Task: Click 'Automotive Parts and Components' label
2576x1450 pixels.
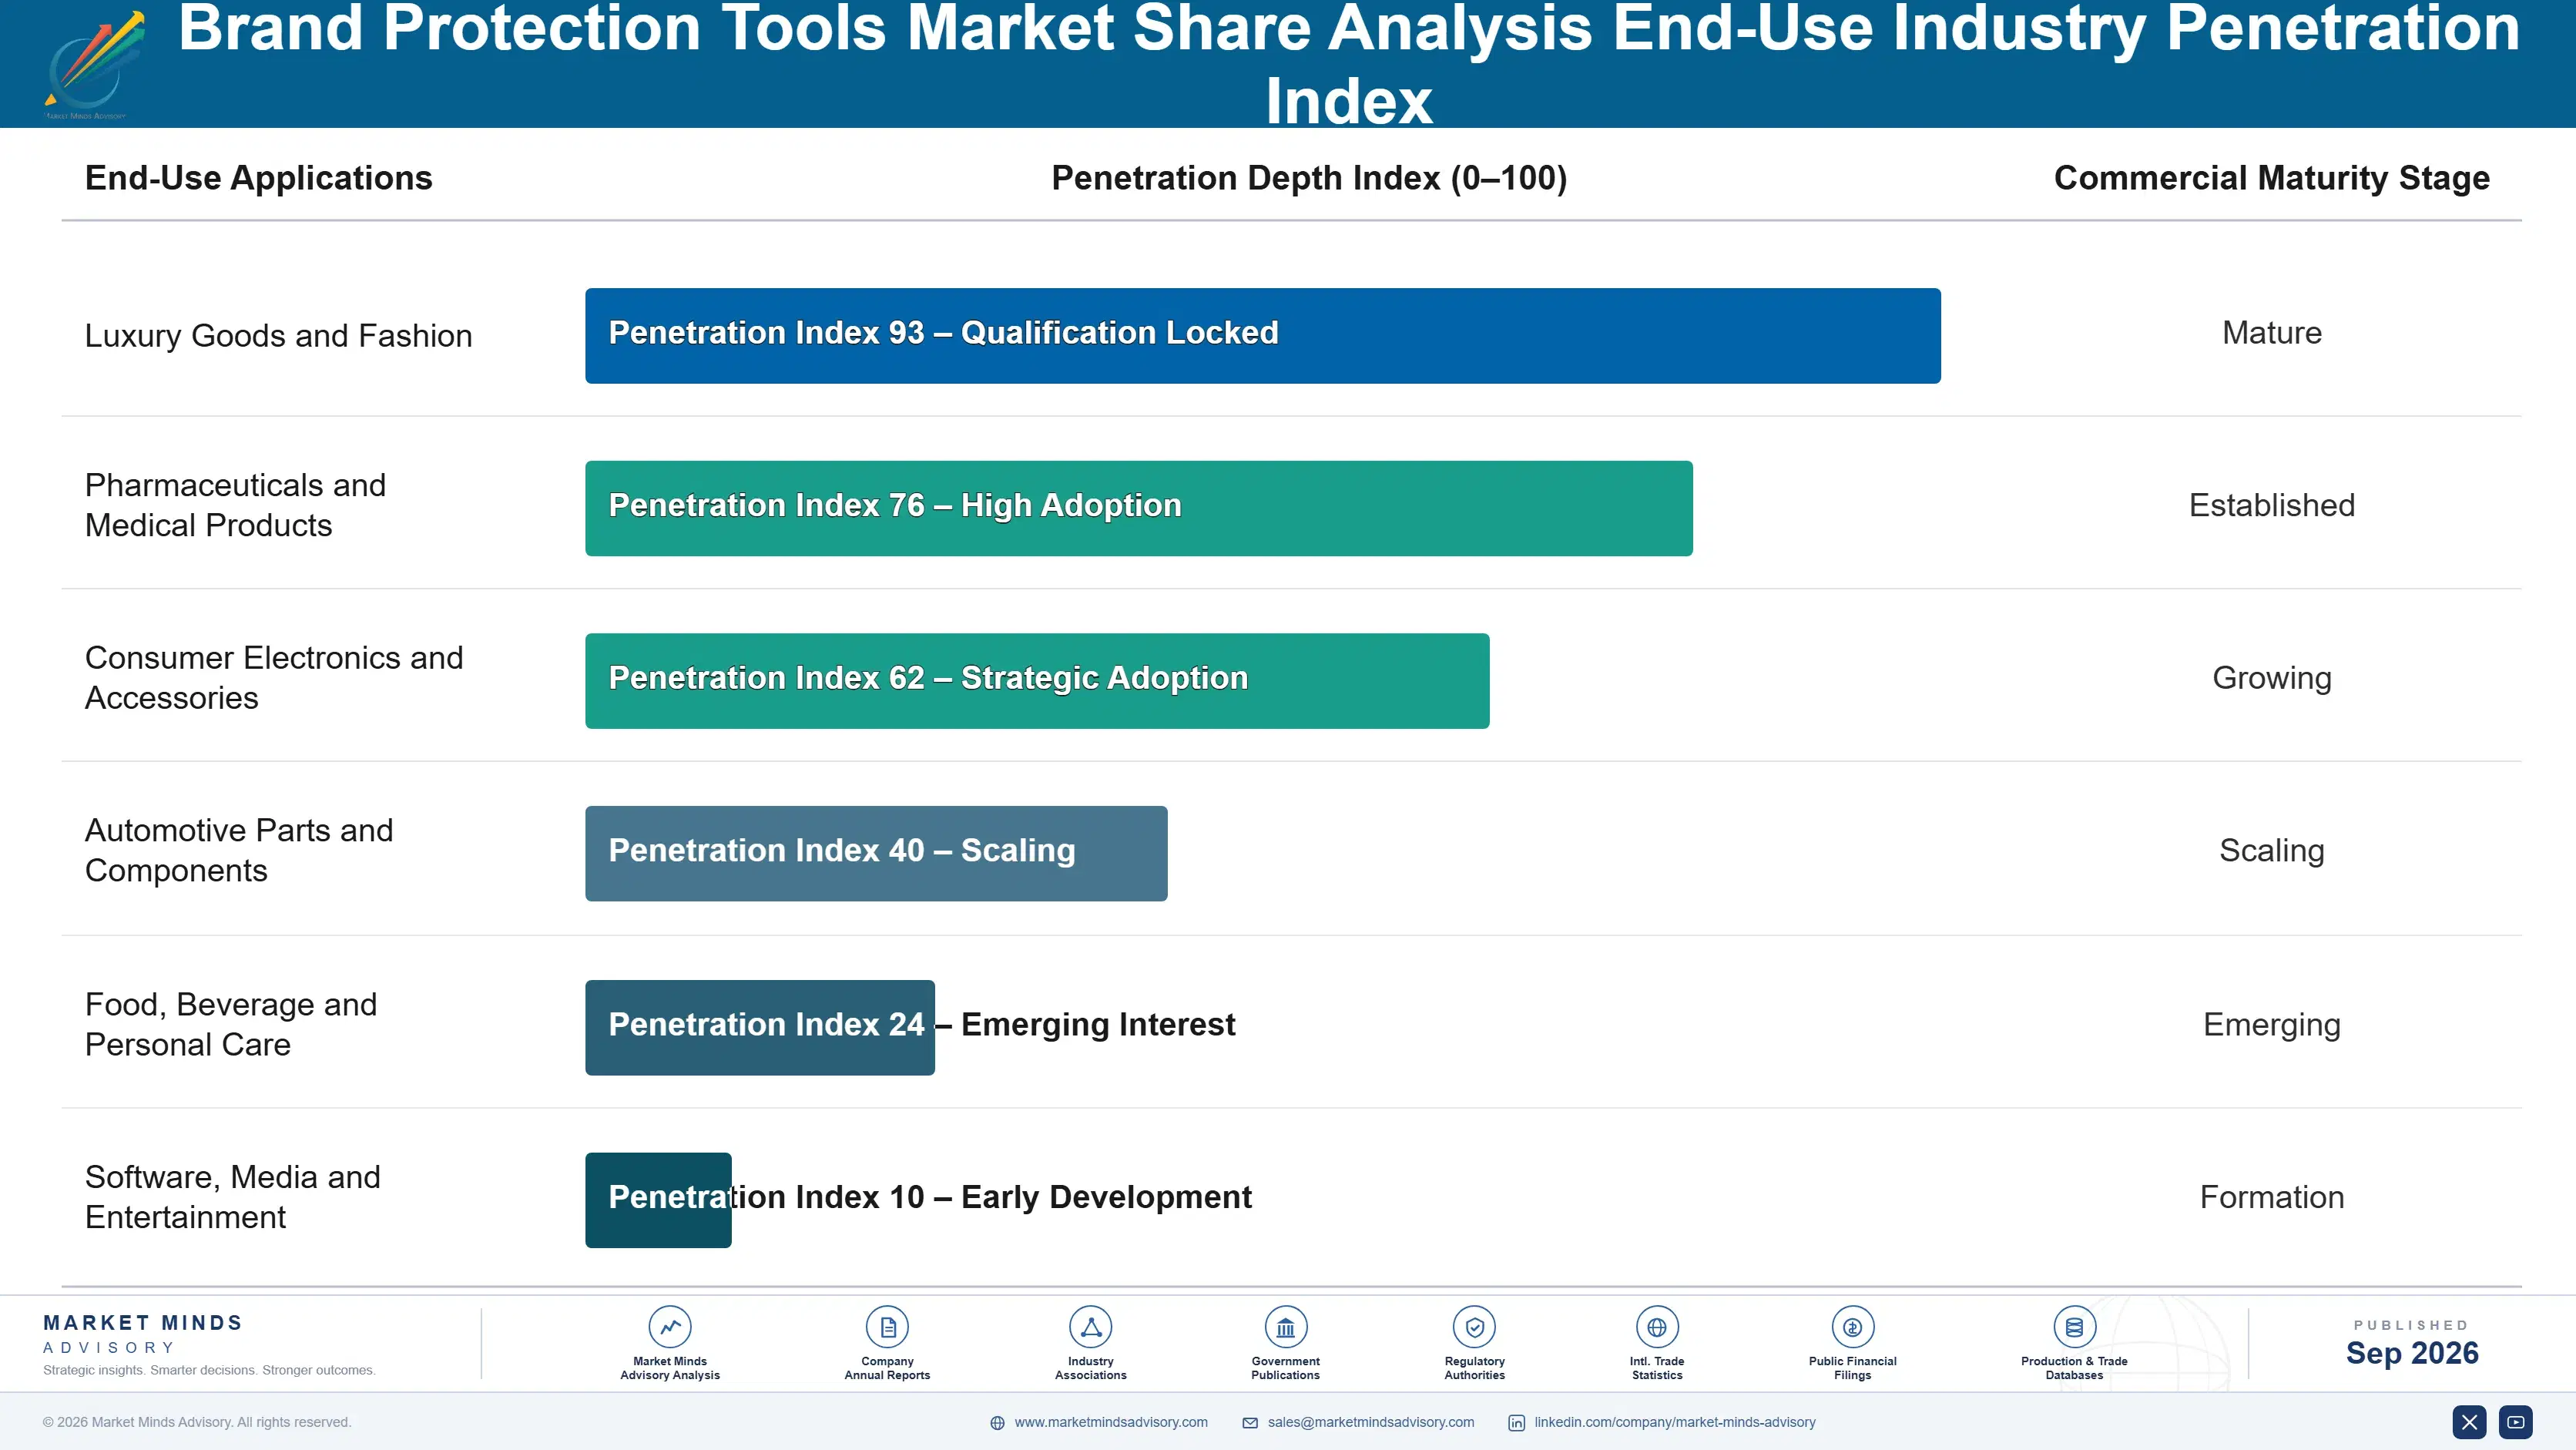Action: (239, 850)
